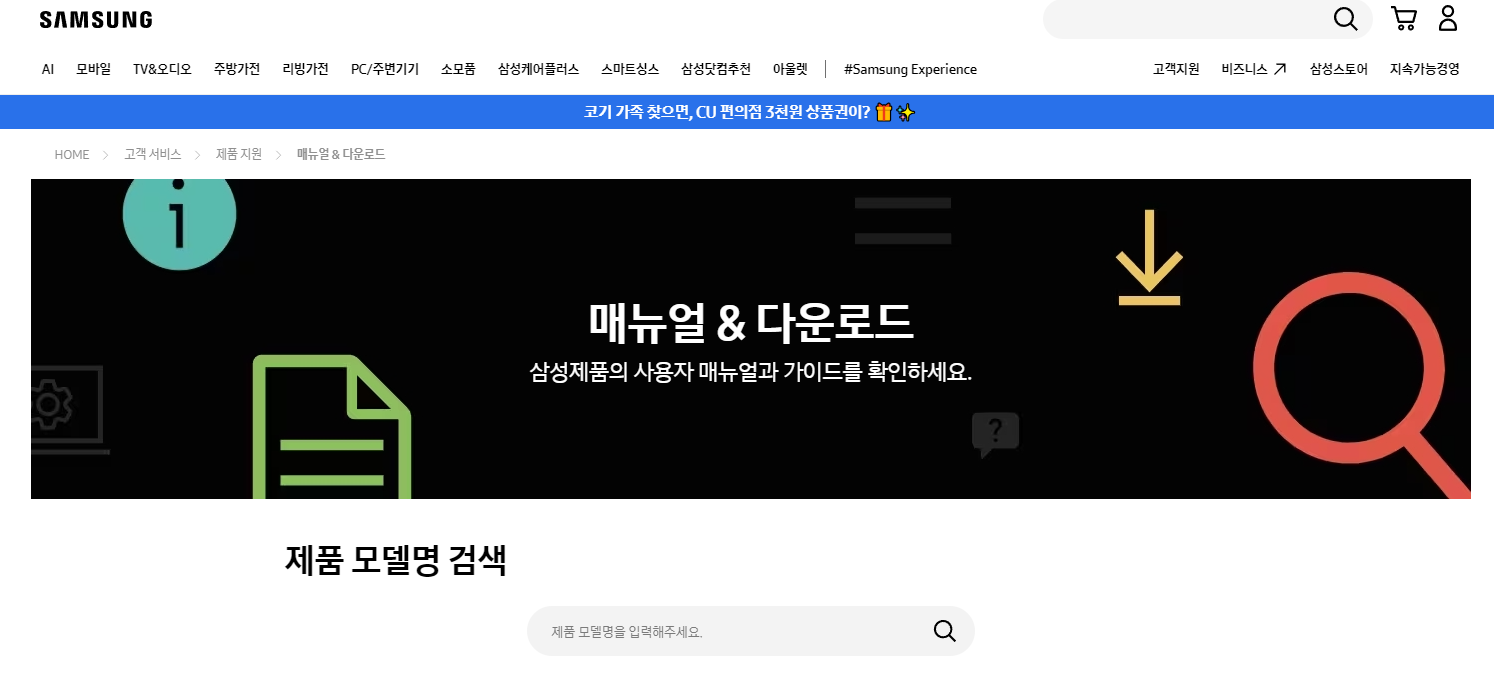
Task: Select the TV&오디오 category
Action: [x=162, y=69]
